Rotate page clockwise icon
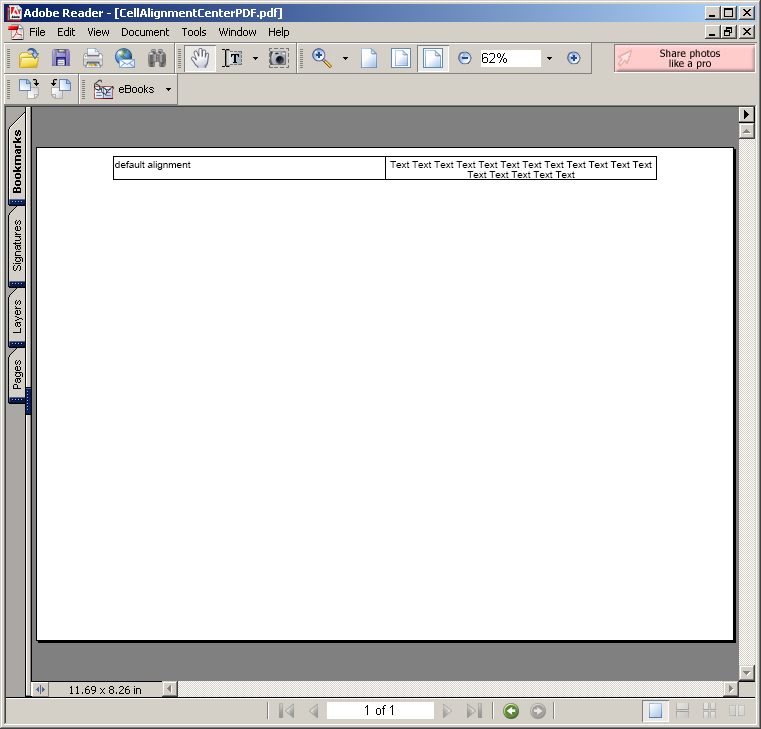Viewport: 761px width, 729px height. (x=29, y=89)
